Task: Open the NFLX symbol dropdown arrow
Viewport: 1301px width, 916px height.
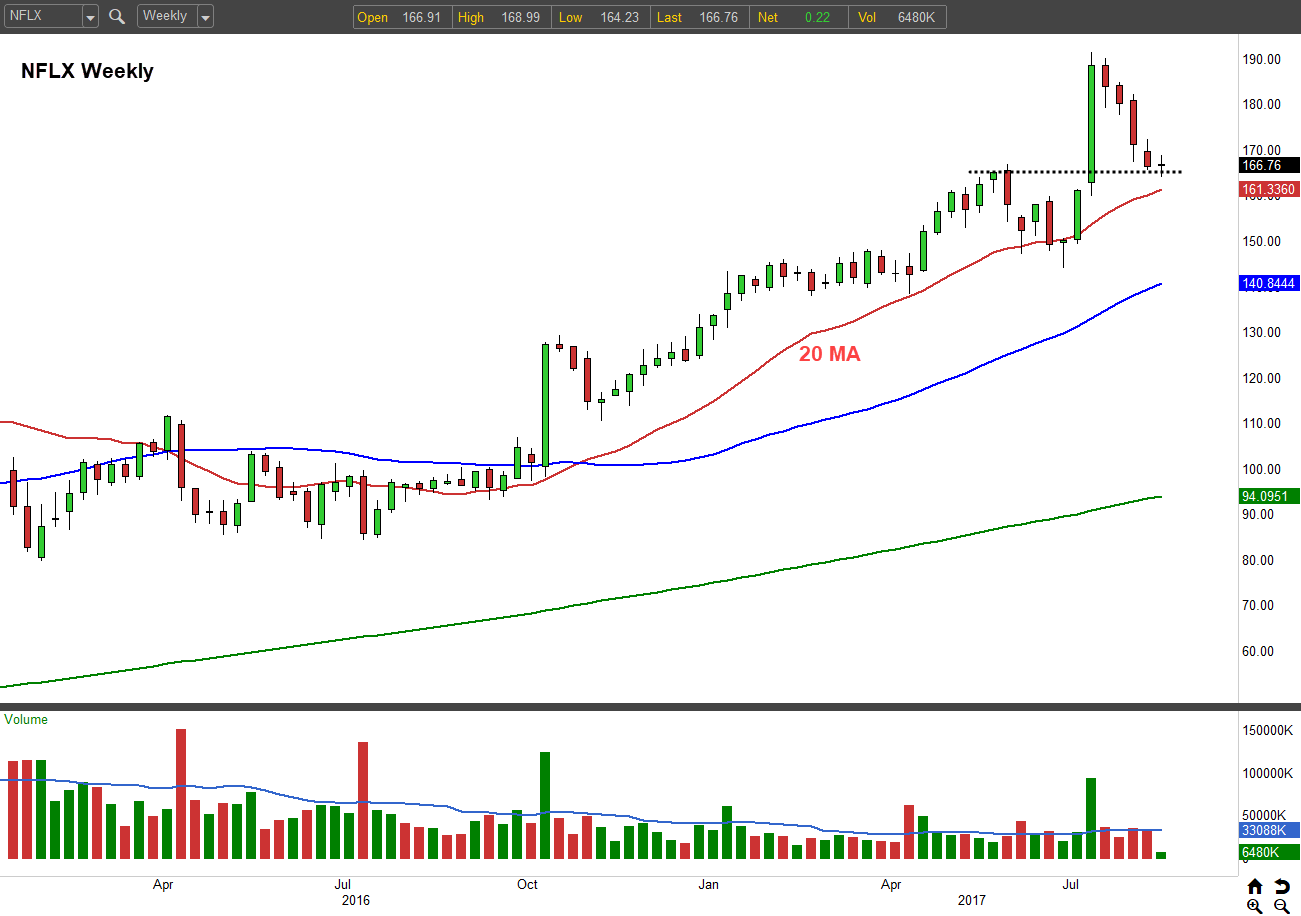Action: [90, 17]
